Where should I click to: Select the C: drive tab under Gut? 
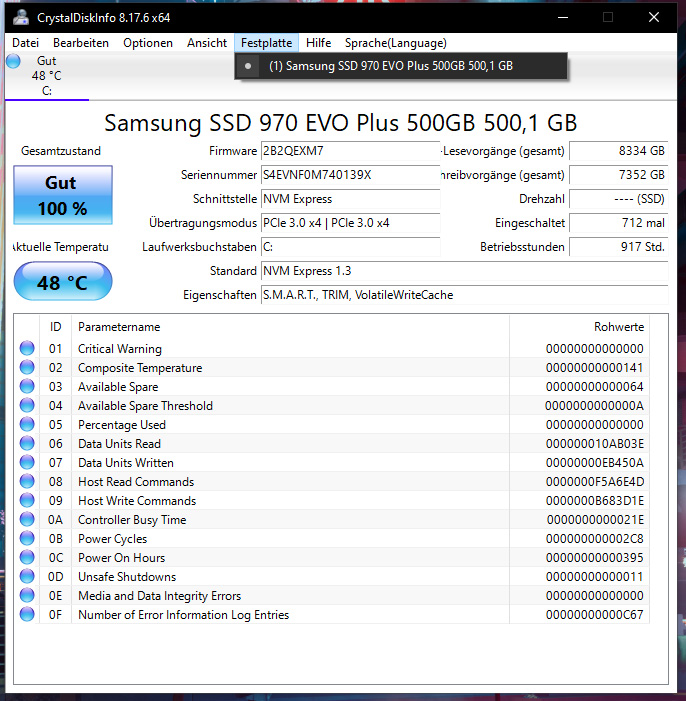[x=47, y=76]
